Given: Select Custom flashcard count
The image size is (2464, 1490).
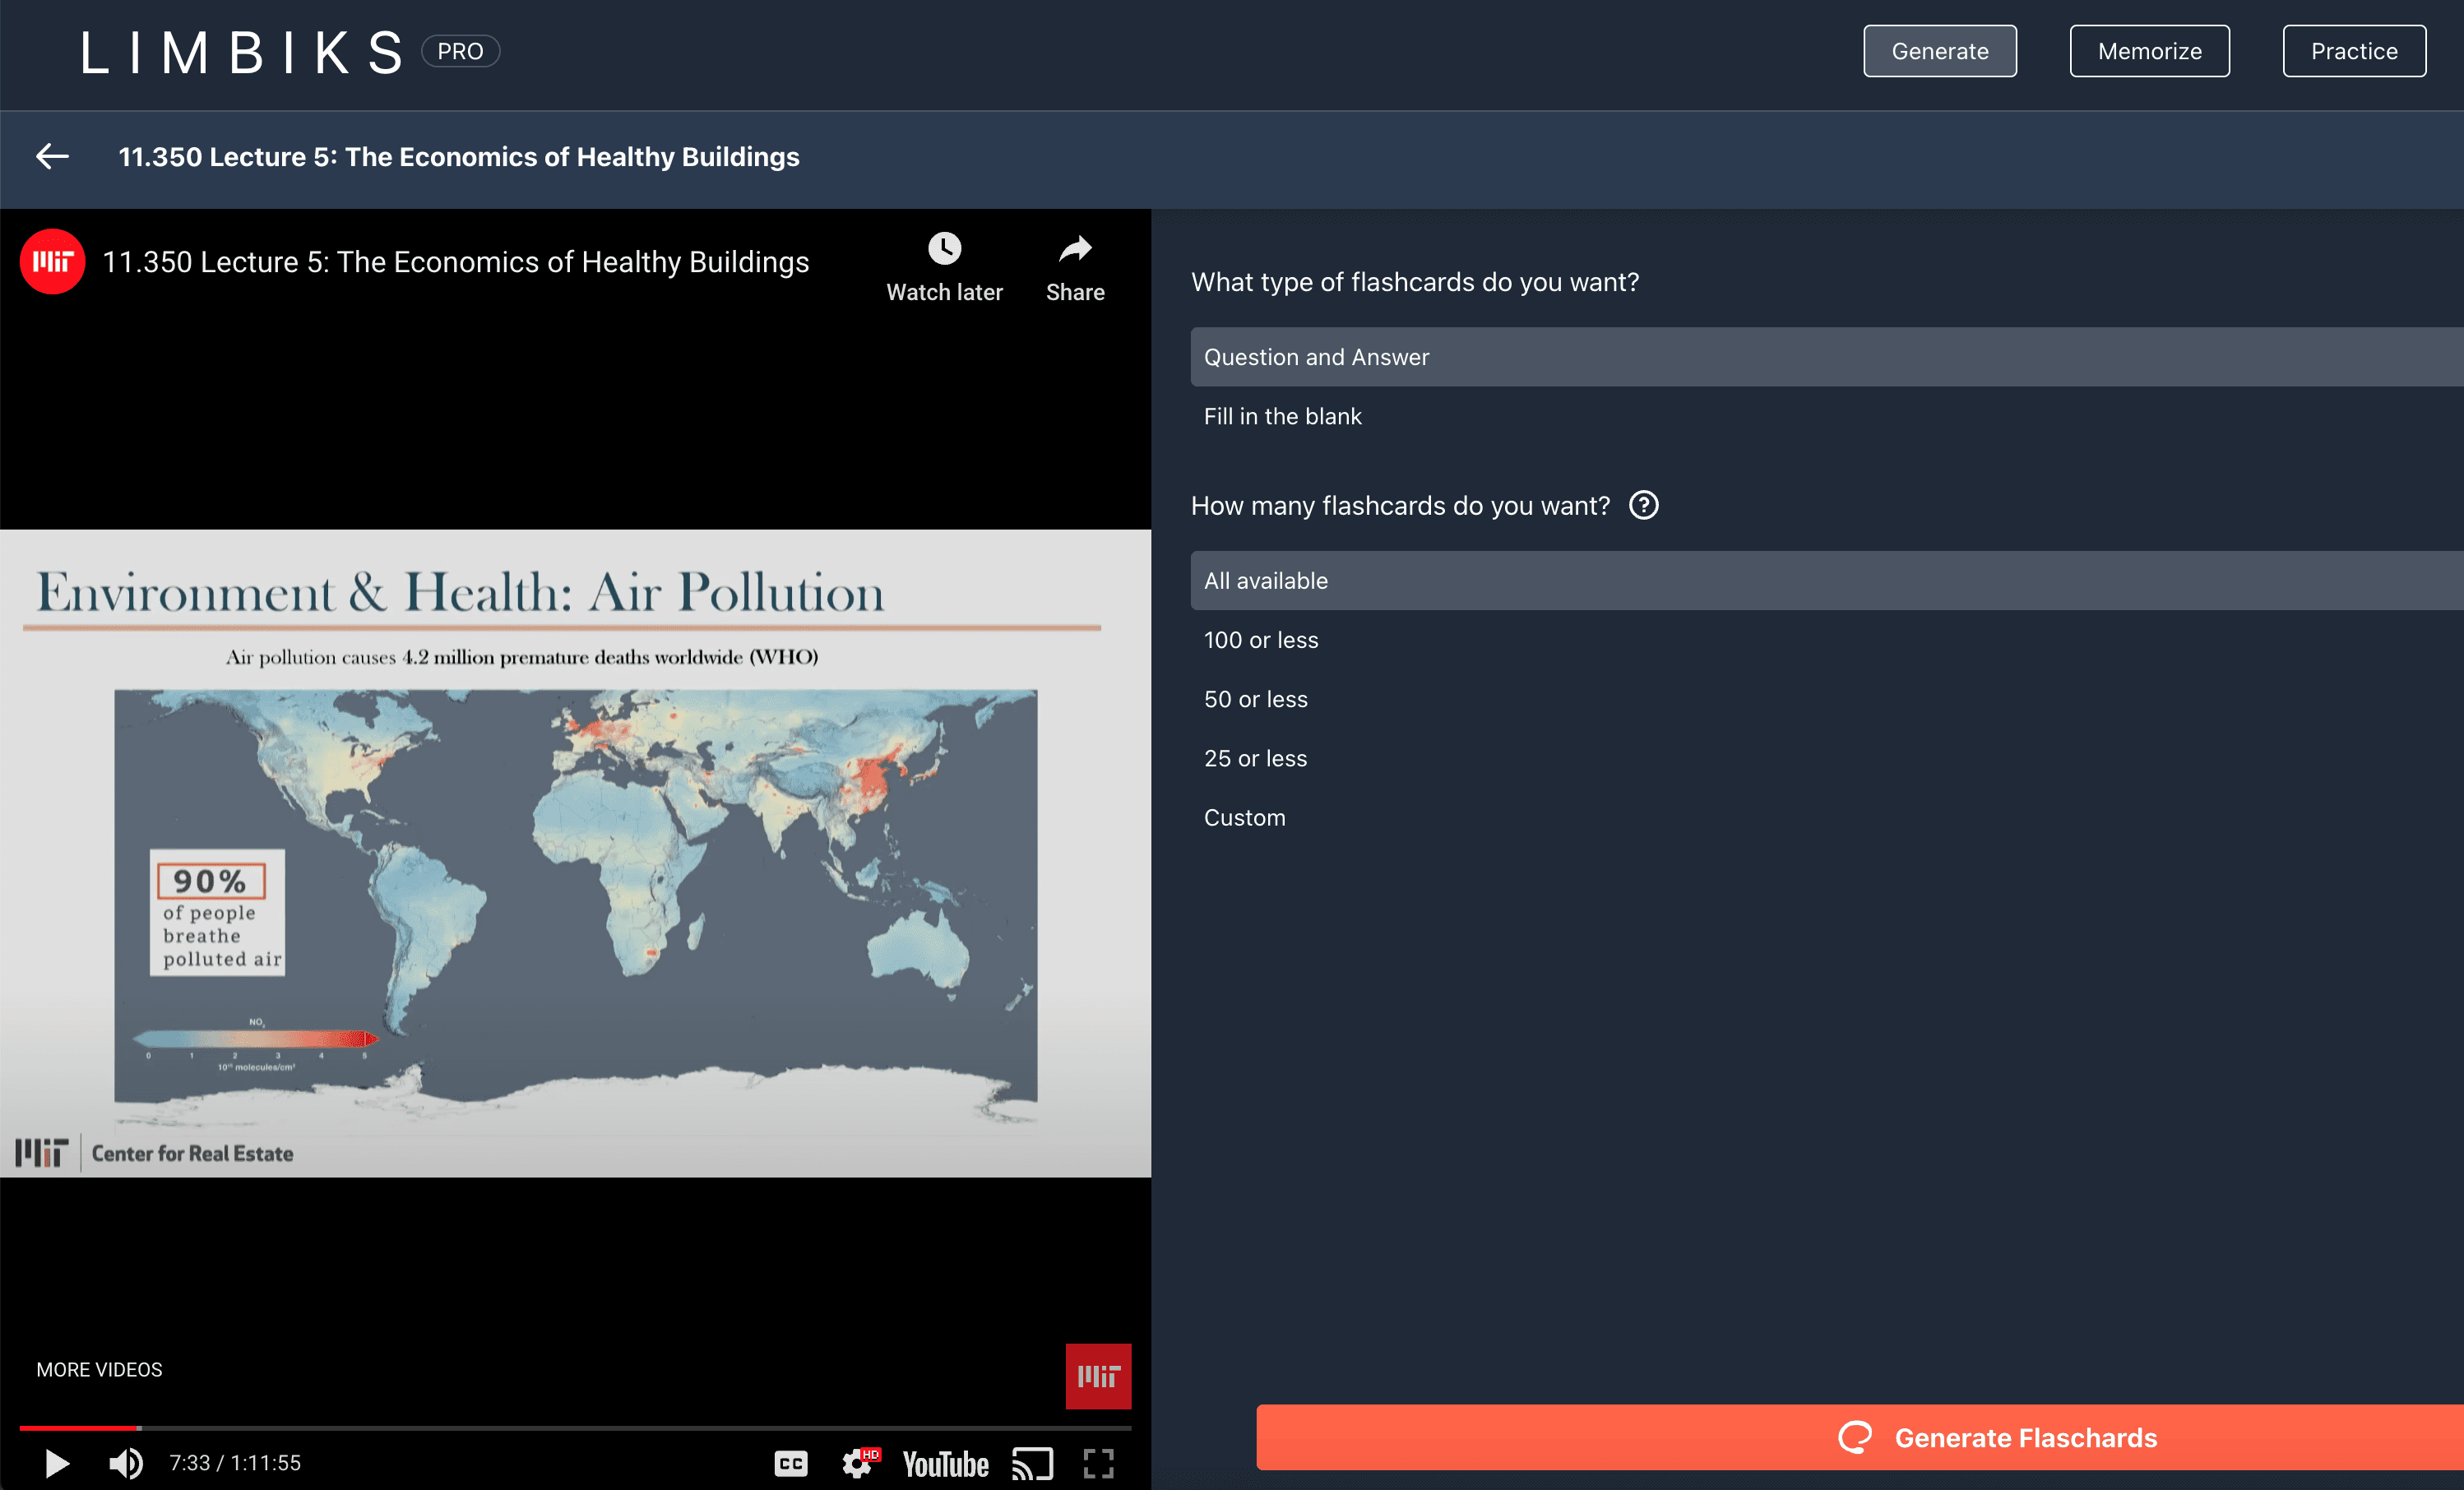Looking at the screenshot, I should pyautogui.click(x=1245, y=817).
